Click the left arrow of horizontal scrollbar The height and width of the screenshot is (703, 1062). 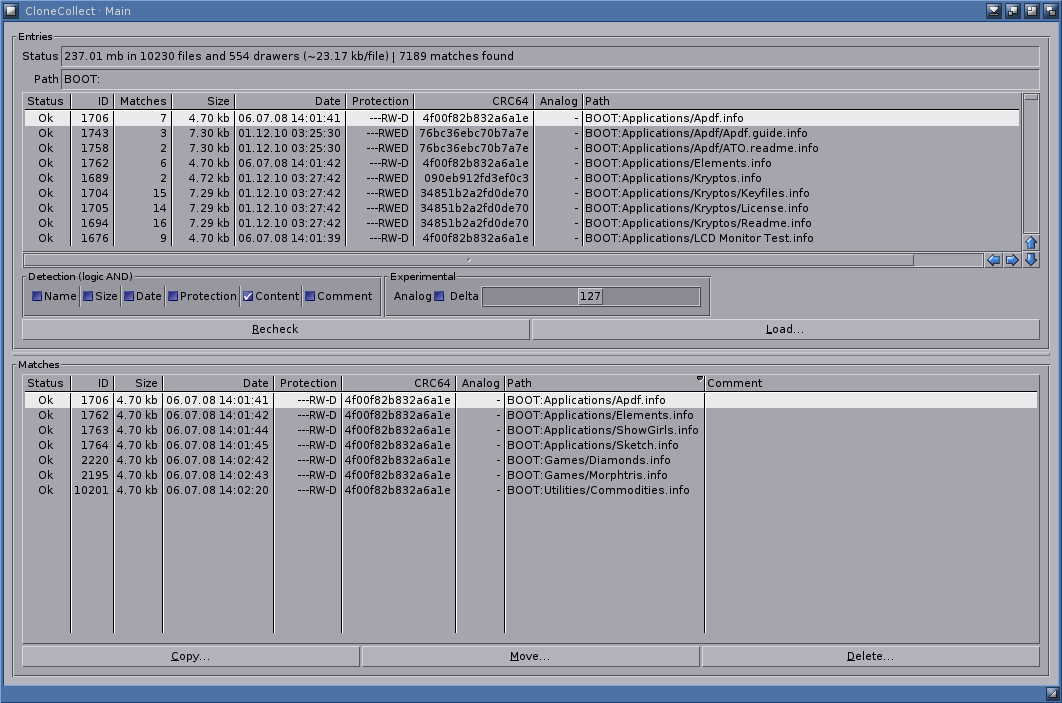click(x=994, y=260)
